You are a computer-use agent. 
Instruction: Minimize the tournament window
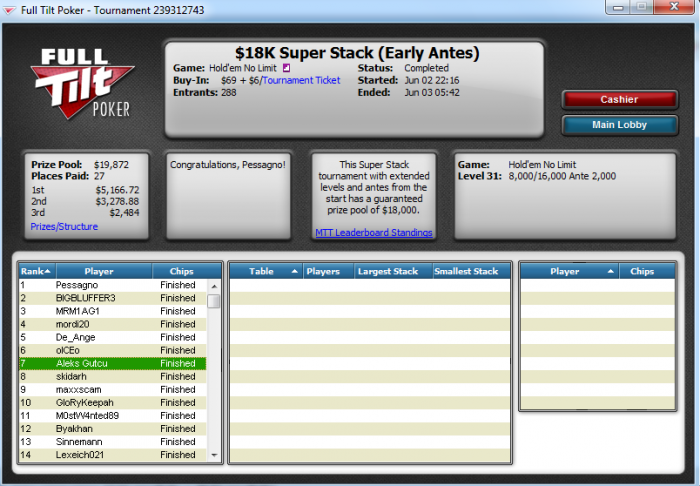click(618, 7)
